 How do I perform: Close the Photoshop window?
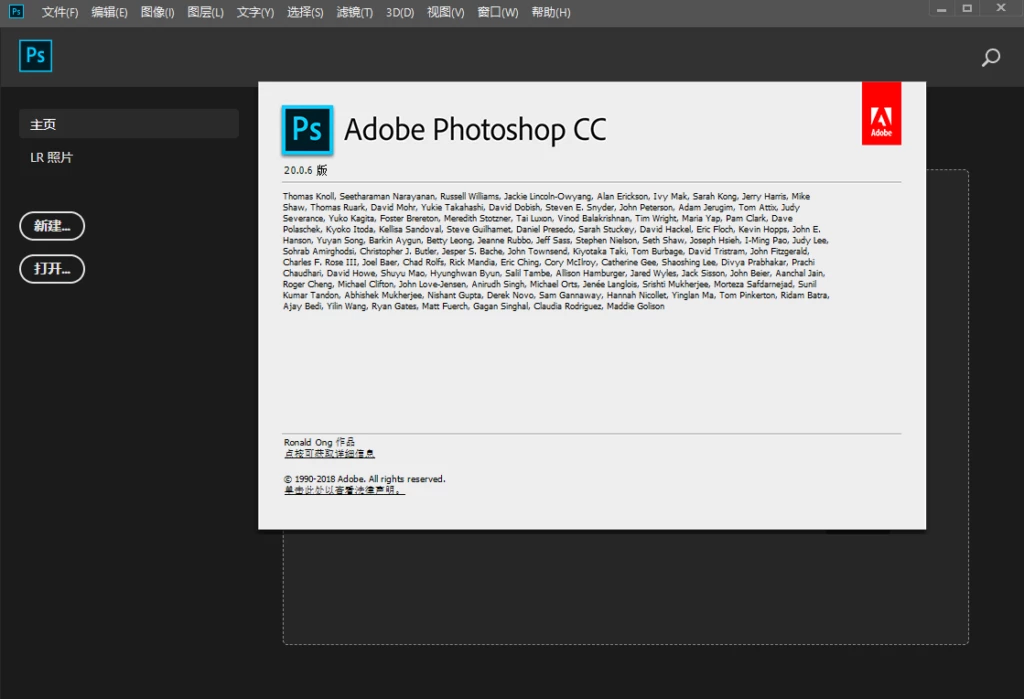1000,8
